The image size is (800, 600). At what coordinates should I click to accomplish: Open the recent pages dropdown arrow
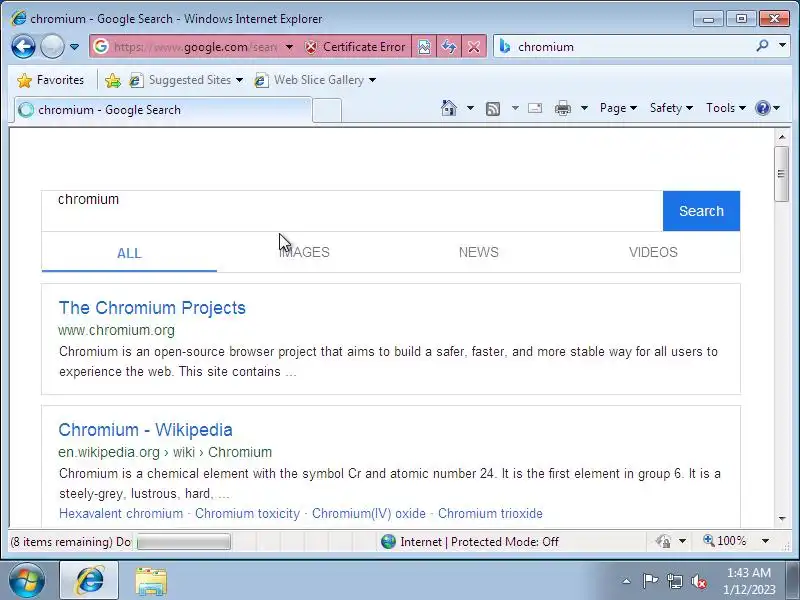click(74, 47)
